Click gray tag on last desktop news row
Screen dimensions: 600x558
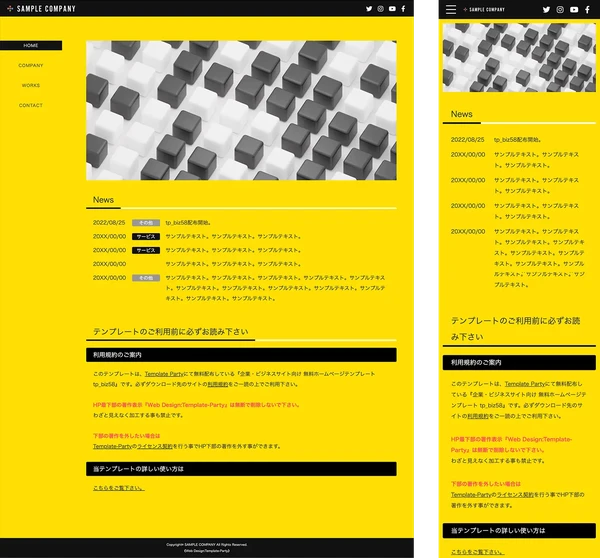(146, 278)
